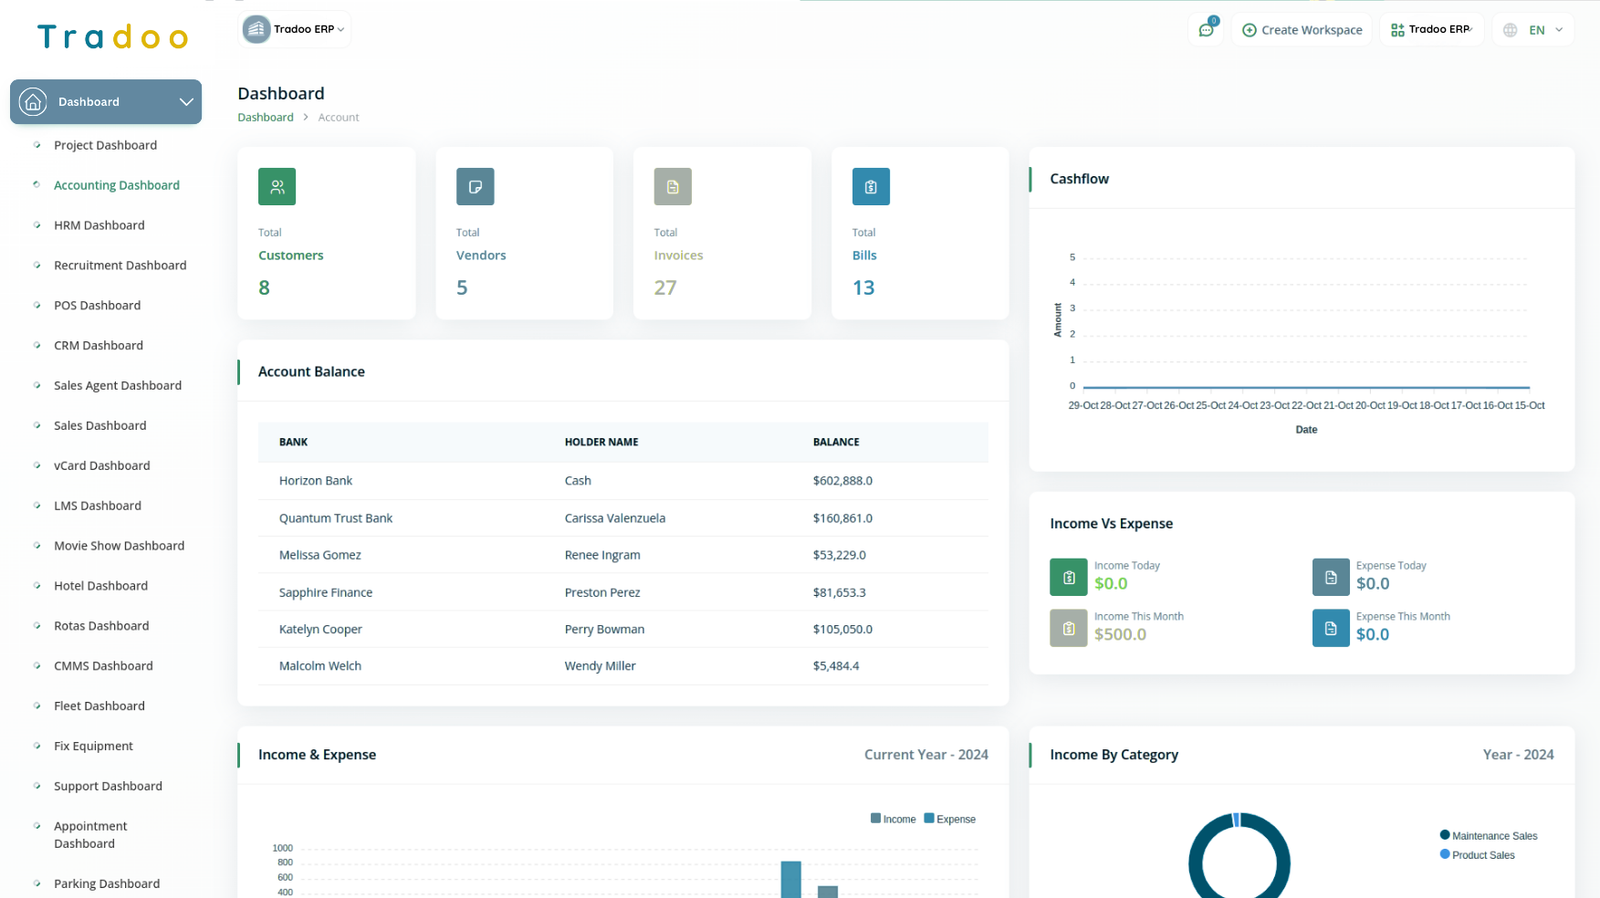Screen dimensions: 1600x898
Task: Select CRM Dashboard in sidebar
Action: tap(98, 345)
